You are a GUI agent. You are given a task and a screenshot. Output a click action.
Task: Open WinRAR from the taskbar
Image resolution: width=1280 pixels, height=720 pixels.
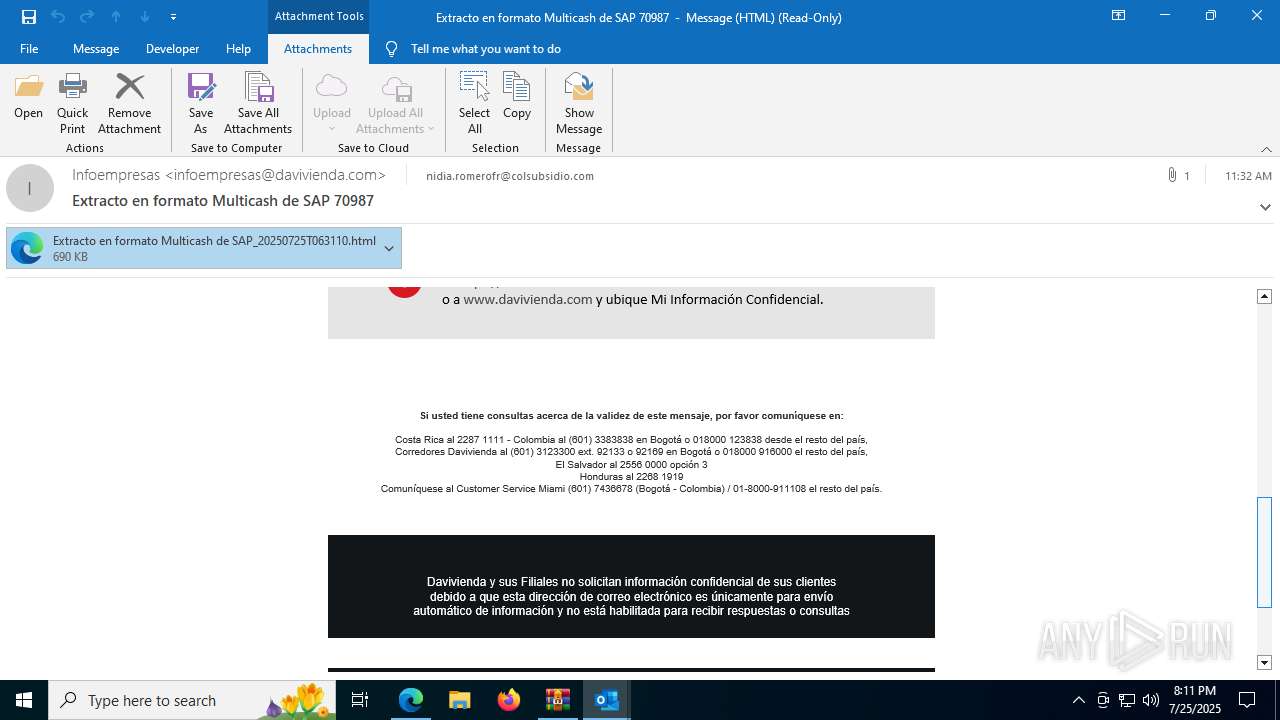tap(557, 700)
